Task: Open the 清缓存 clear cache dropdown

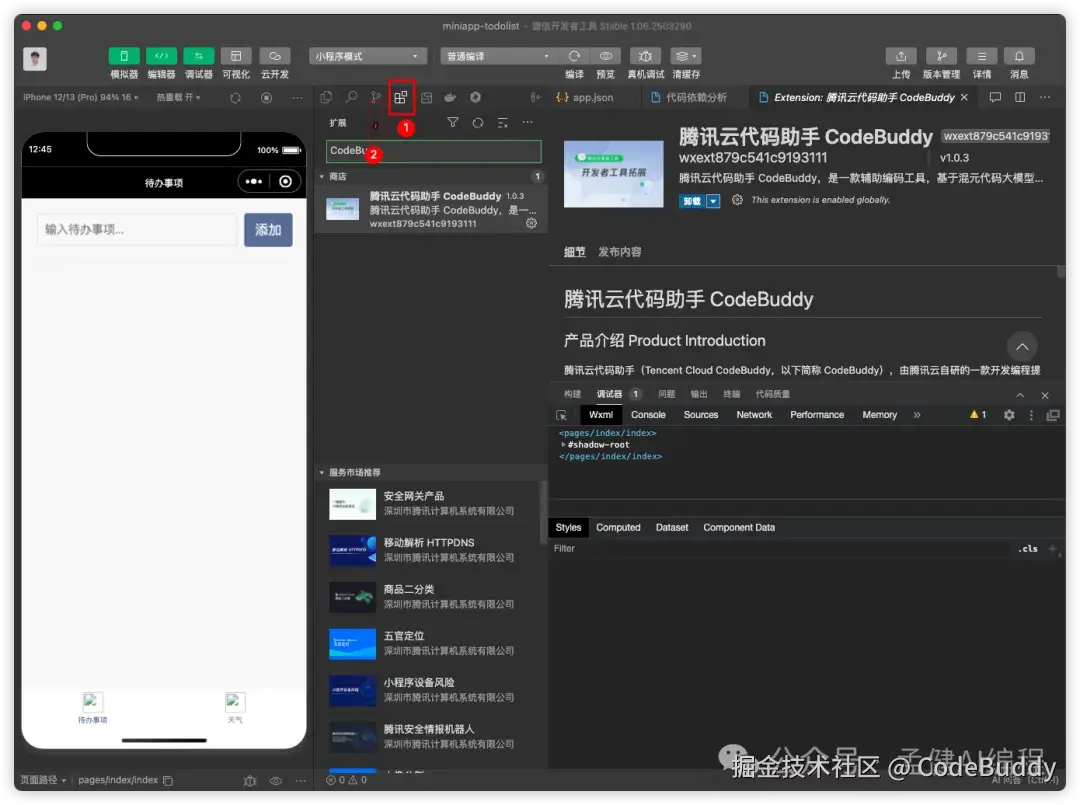Action: [x=686, y=56]
